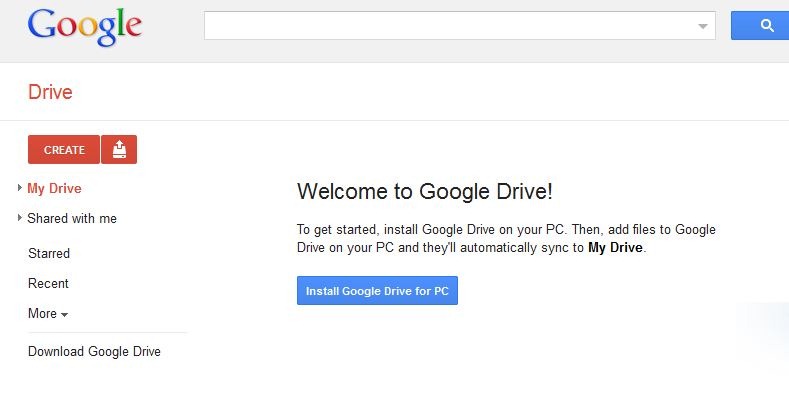Click the red Drive title
This screenshot has height=397, width=789.
tap(50, 92)
